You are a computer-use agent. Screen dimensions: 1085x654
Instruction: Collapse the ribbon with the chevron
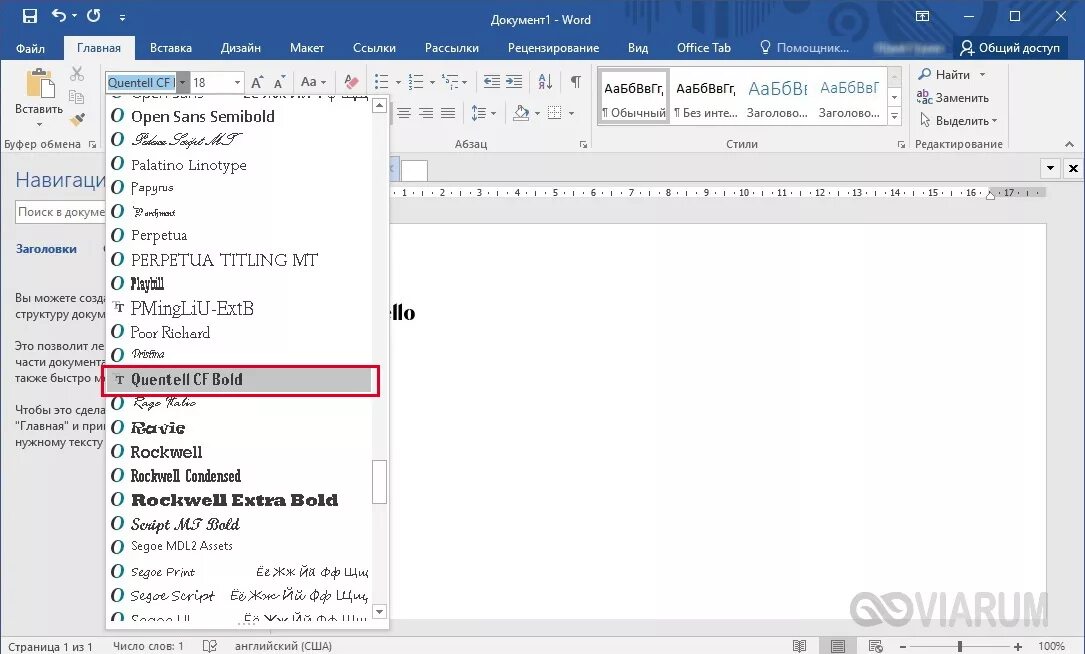click(1069, 144)
